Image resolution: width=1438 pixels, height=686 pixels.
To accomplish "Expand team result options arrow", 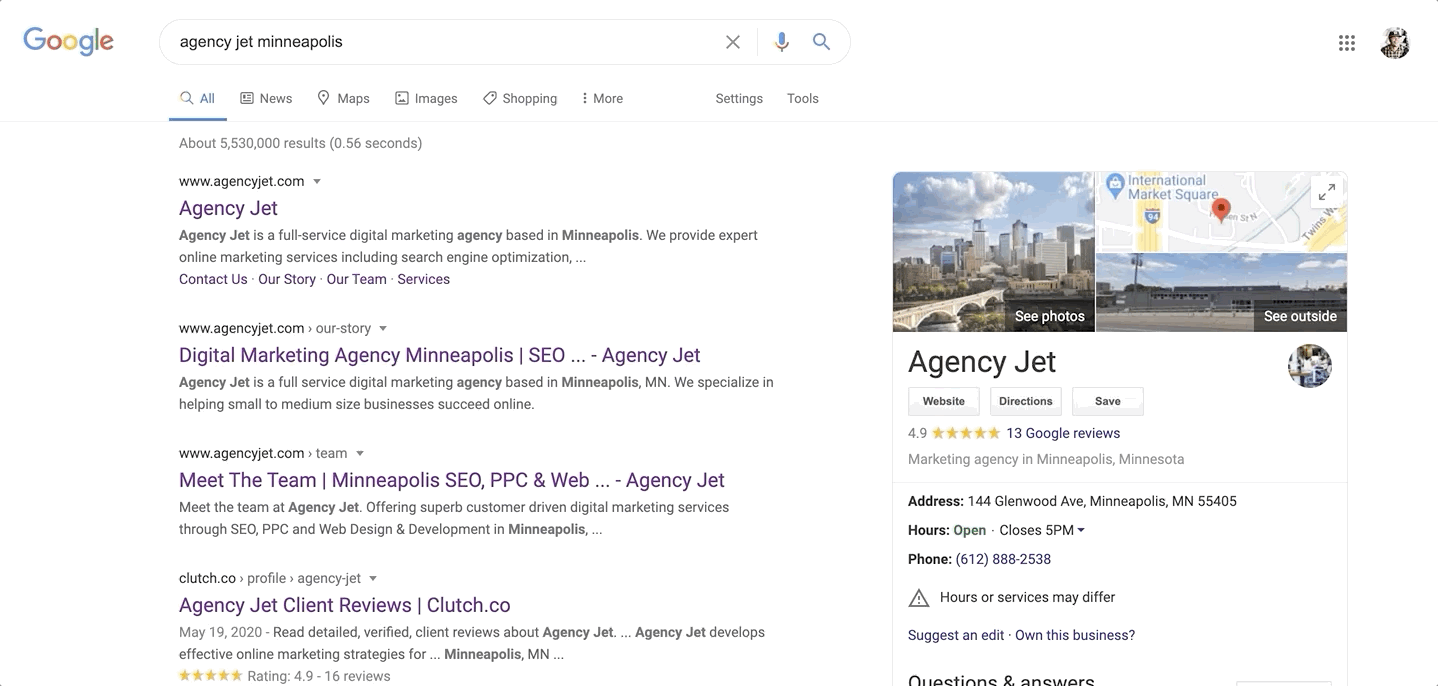I will click(x=360, y=454).
